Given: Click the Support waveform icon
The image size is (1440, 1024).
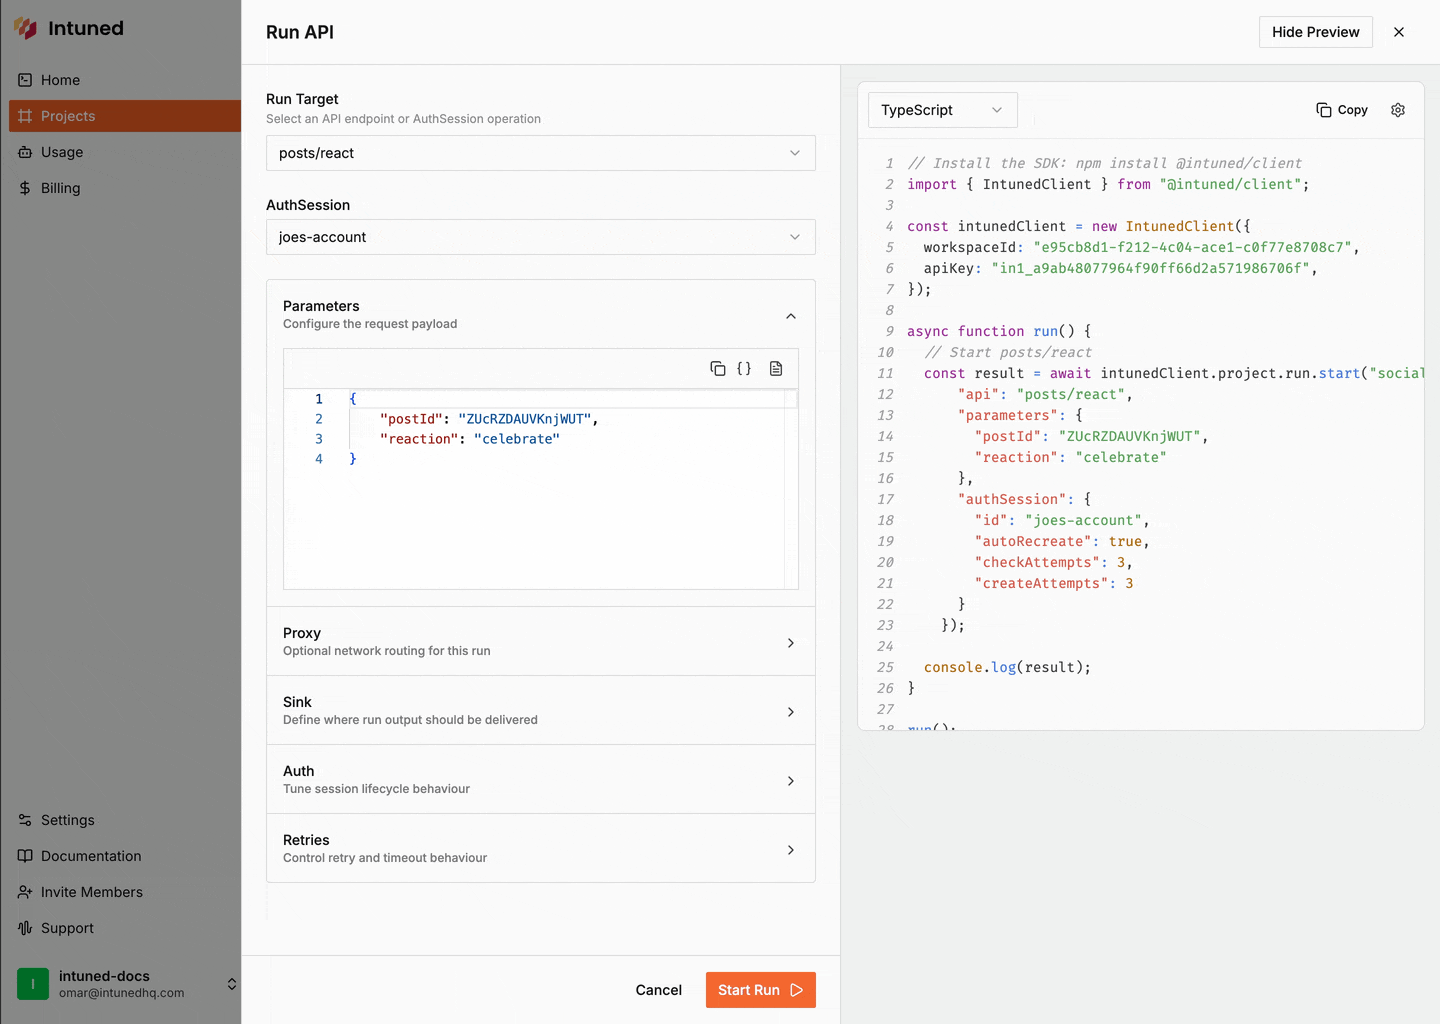Looking at the screenshot, I should point(25,928).
